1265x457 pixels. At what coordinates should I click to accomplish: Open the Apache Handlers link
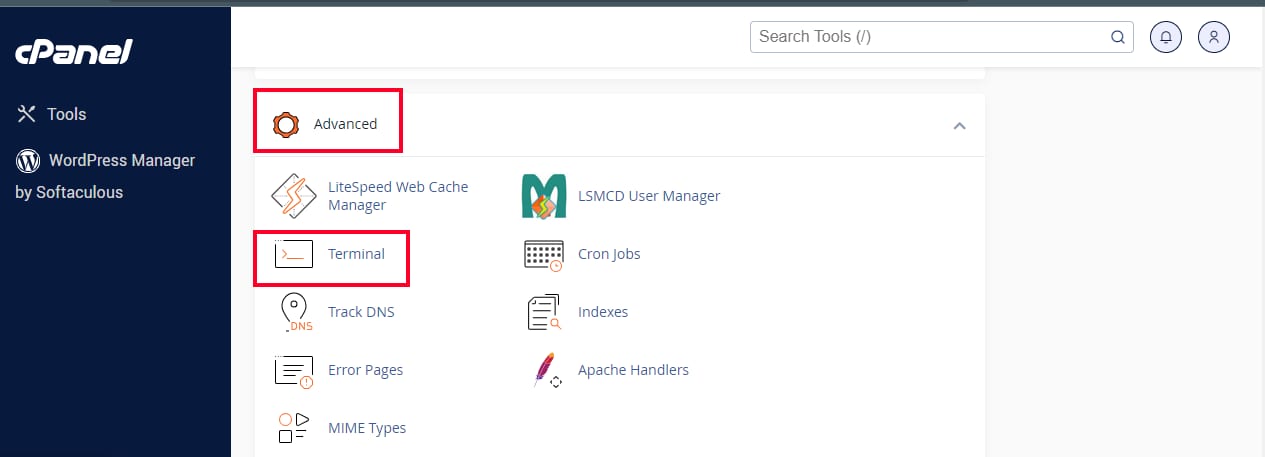pos(633,370)
